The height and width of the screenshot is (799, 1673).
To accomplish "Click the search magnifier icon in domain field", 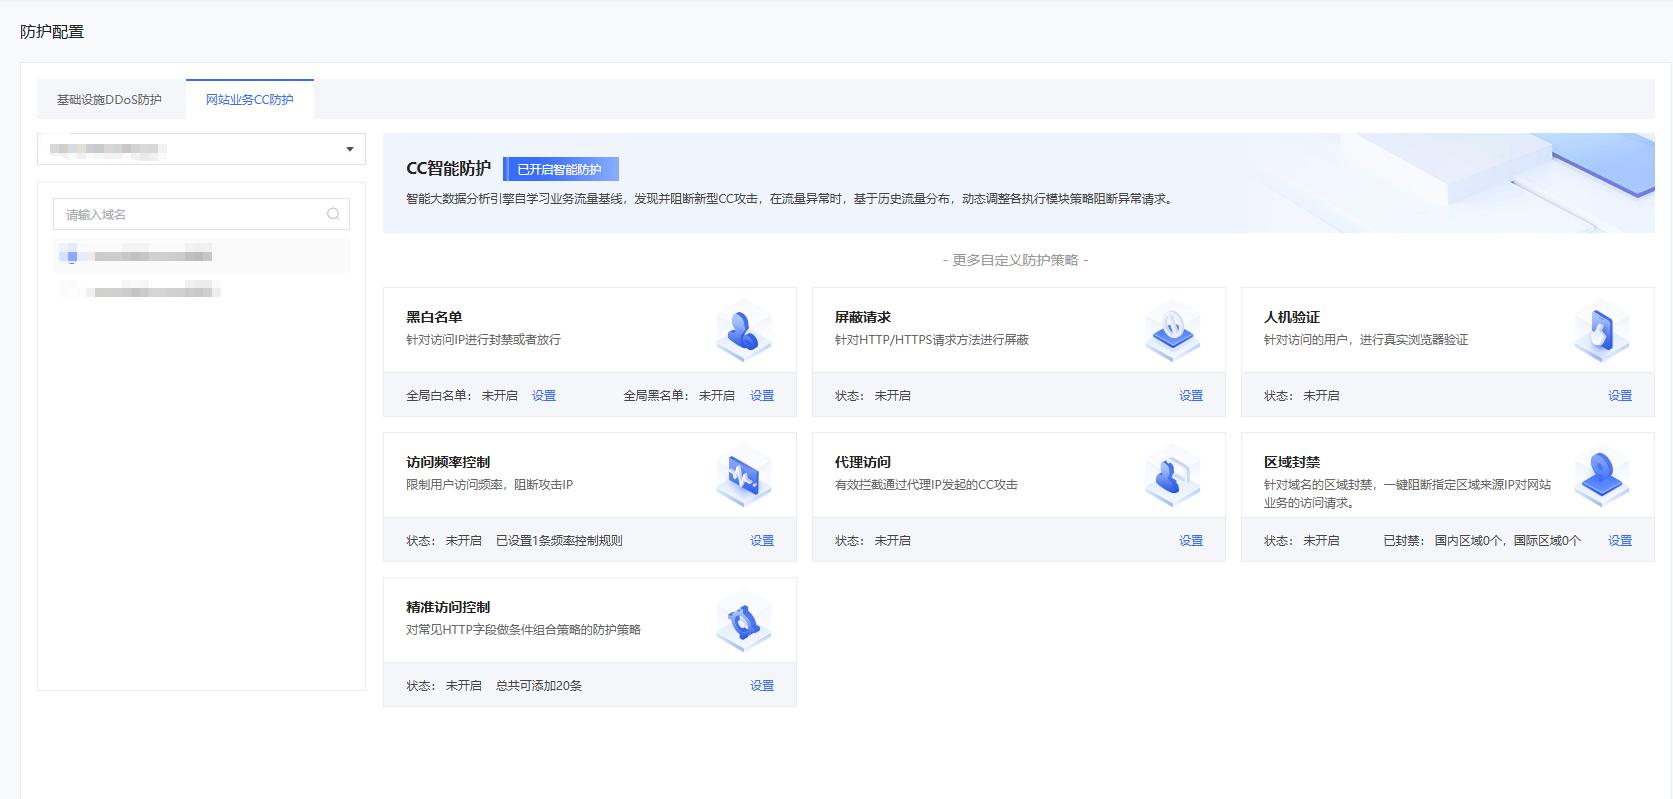I will tap(333, 214).
